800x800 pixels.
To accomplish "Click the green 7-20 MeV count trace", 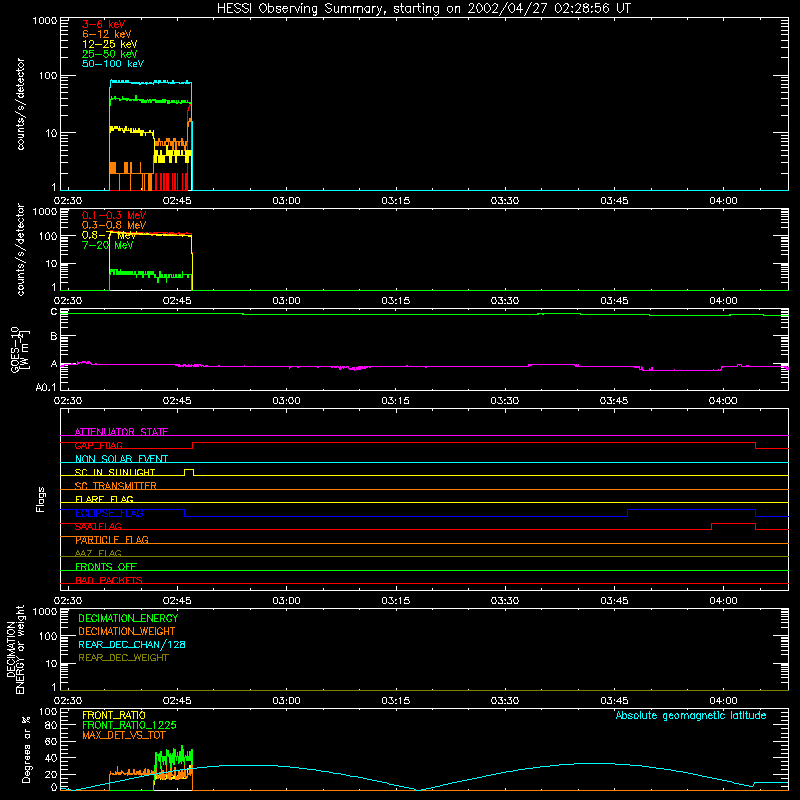I will (151, 274).
